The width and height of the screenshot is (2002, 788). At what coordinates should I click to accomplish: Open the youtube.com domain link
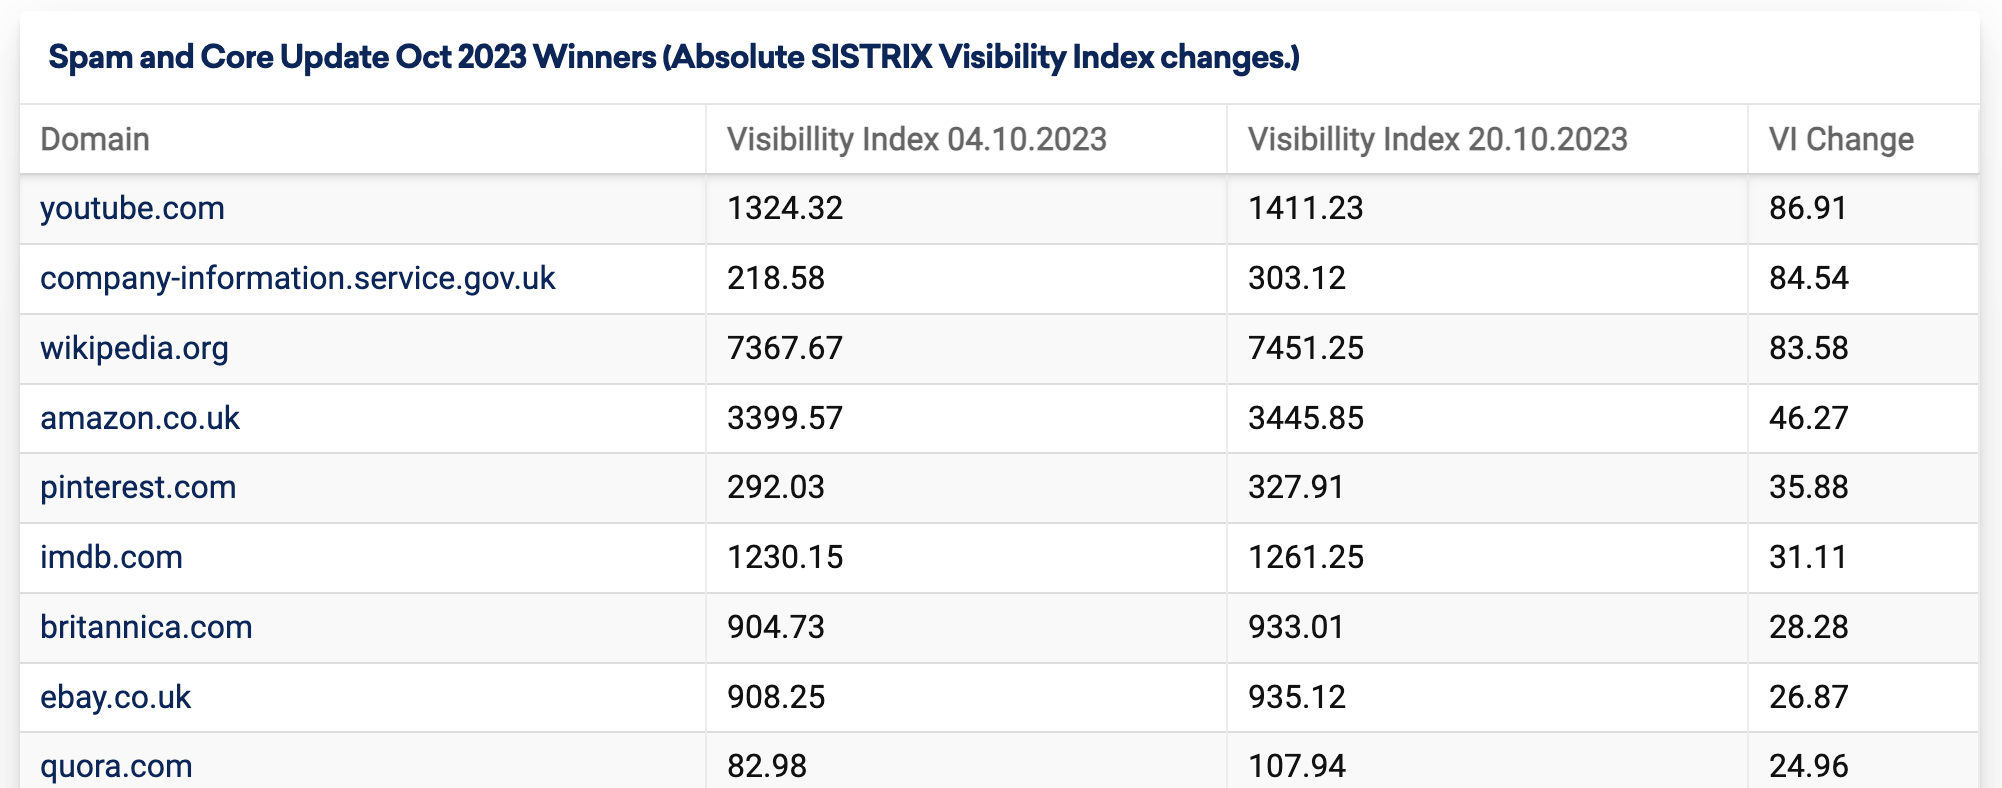click(132, 208)
